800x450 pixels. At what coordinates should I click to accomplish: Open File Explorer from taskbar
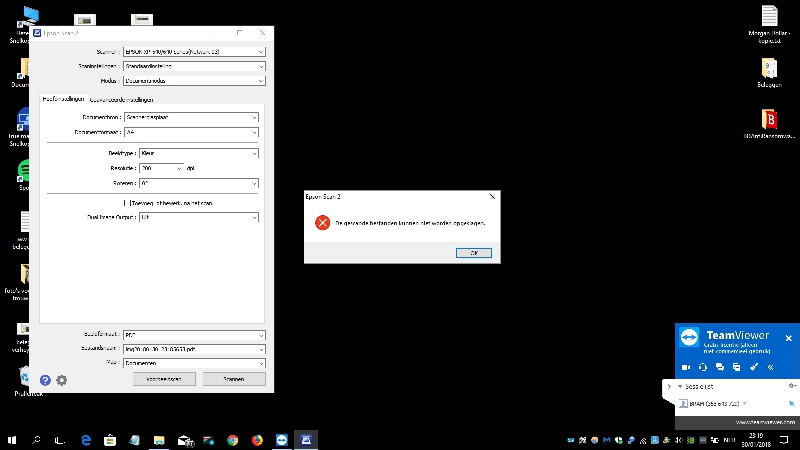click(159, 440)
